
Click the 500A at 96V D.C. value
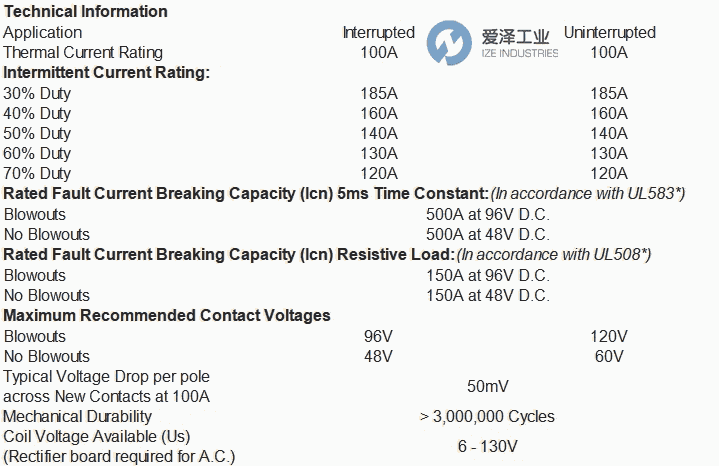click(x=488, y=214)
